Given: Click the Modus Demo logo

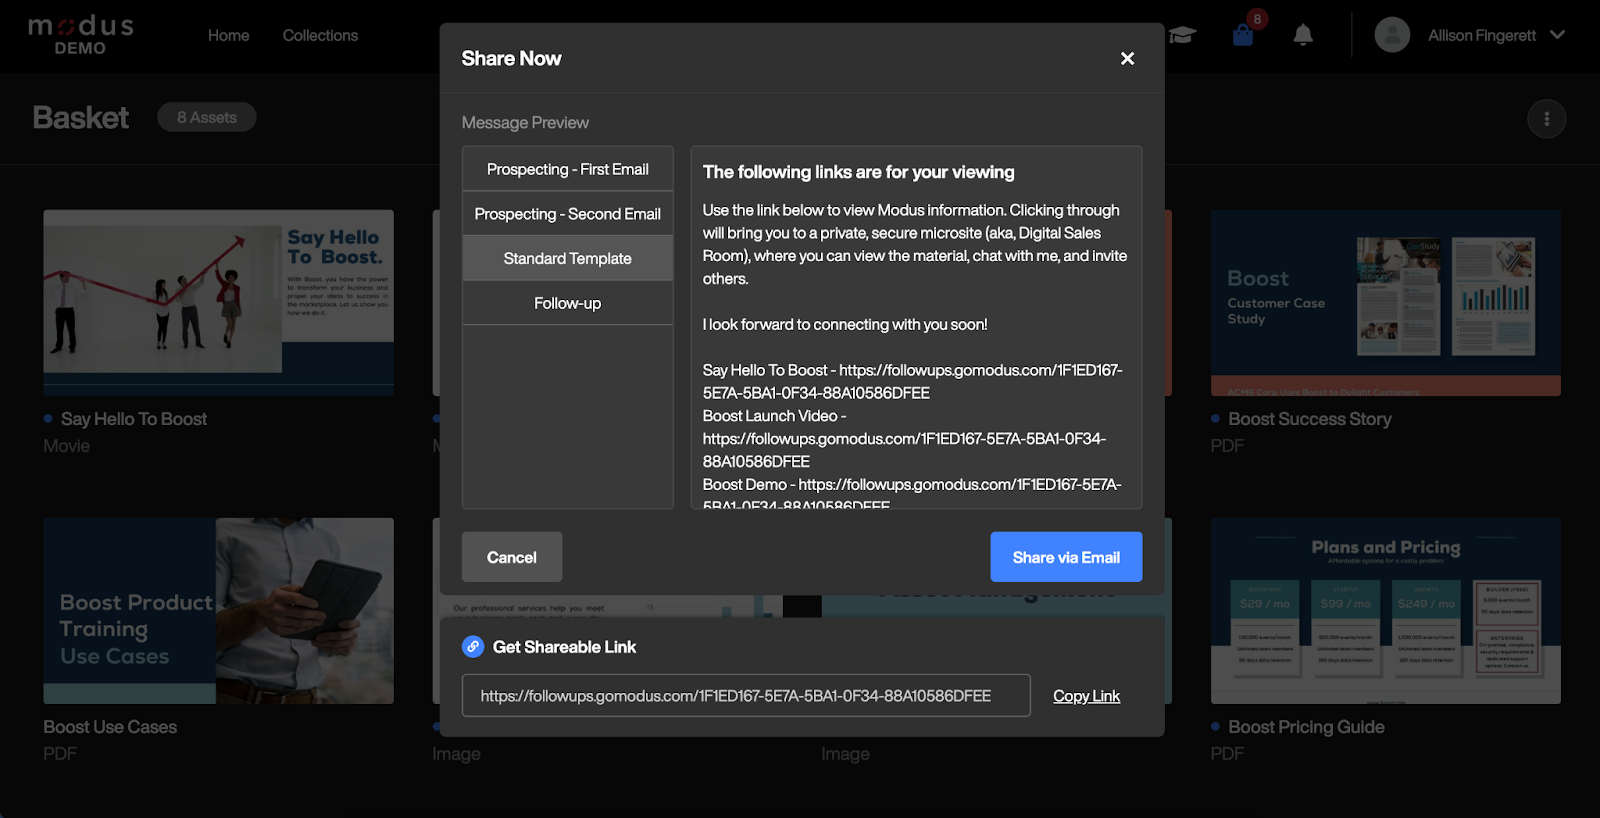Looking at the screenshot, I should [x=81, y=35].
